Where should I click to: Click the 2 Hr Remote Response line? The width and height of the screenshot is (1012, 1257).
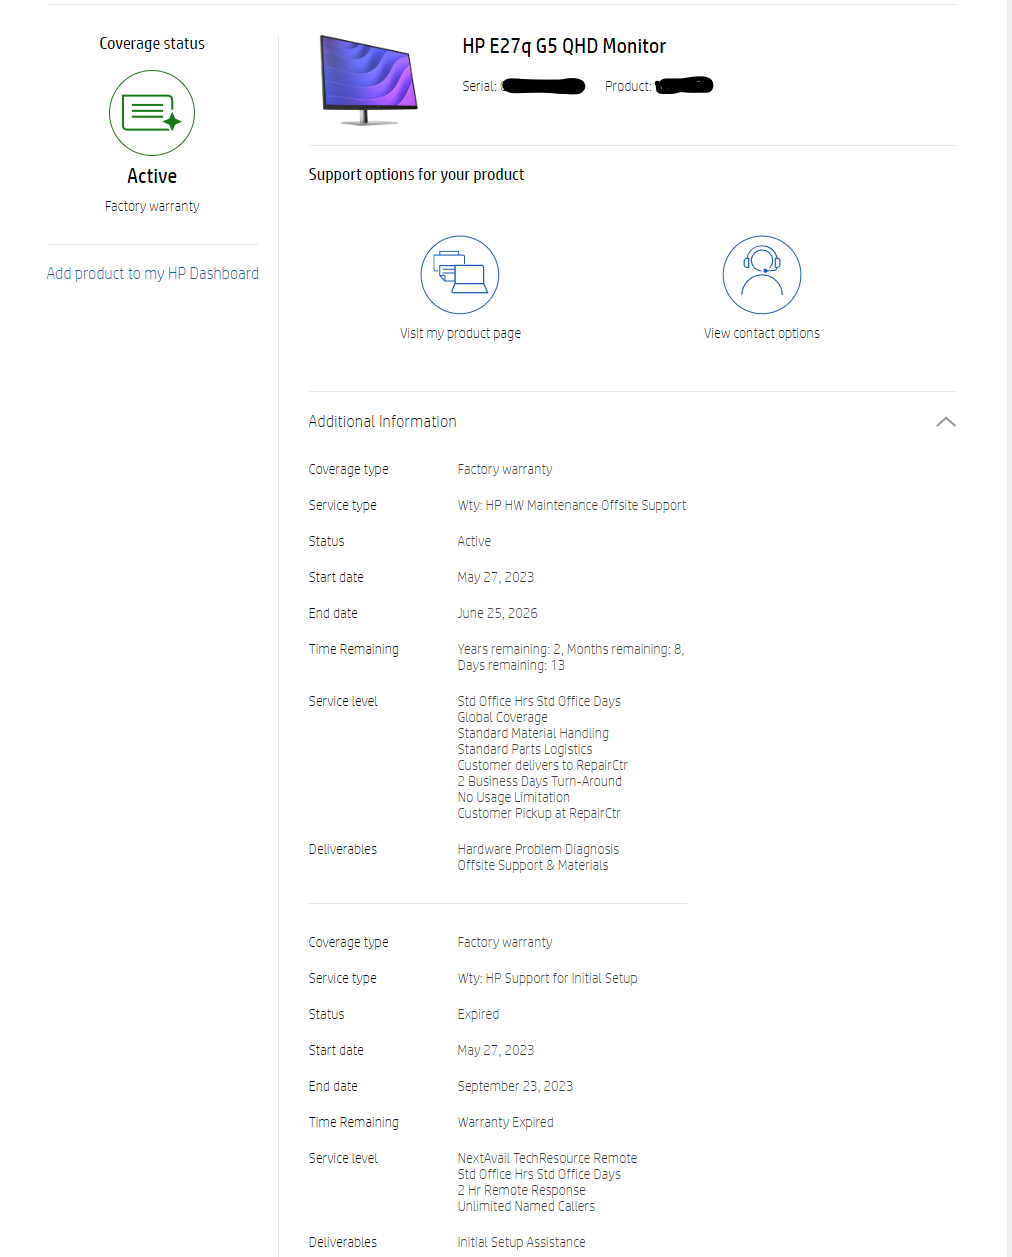click(x=521, y=1190)
